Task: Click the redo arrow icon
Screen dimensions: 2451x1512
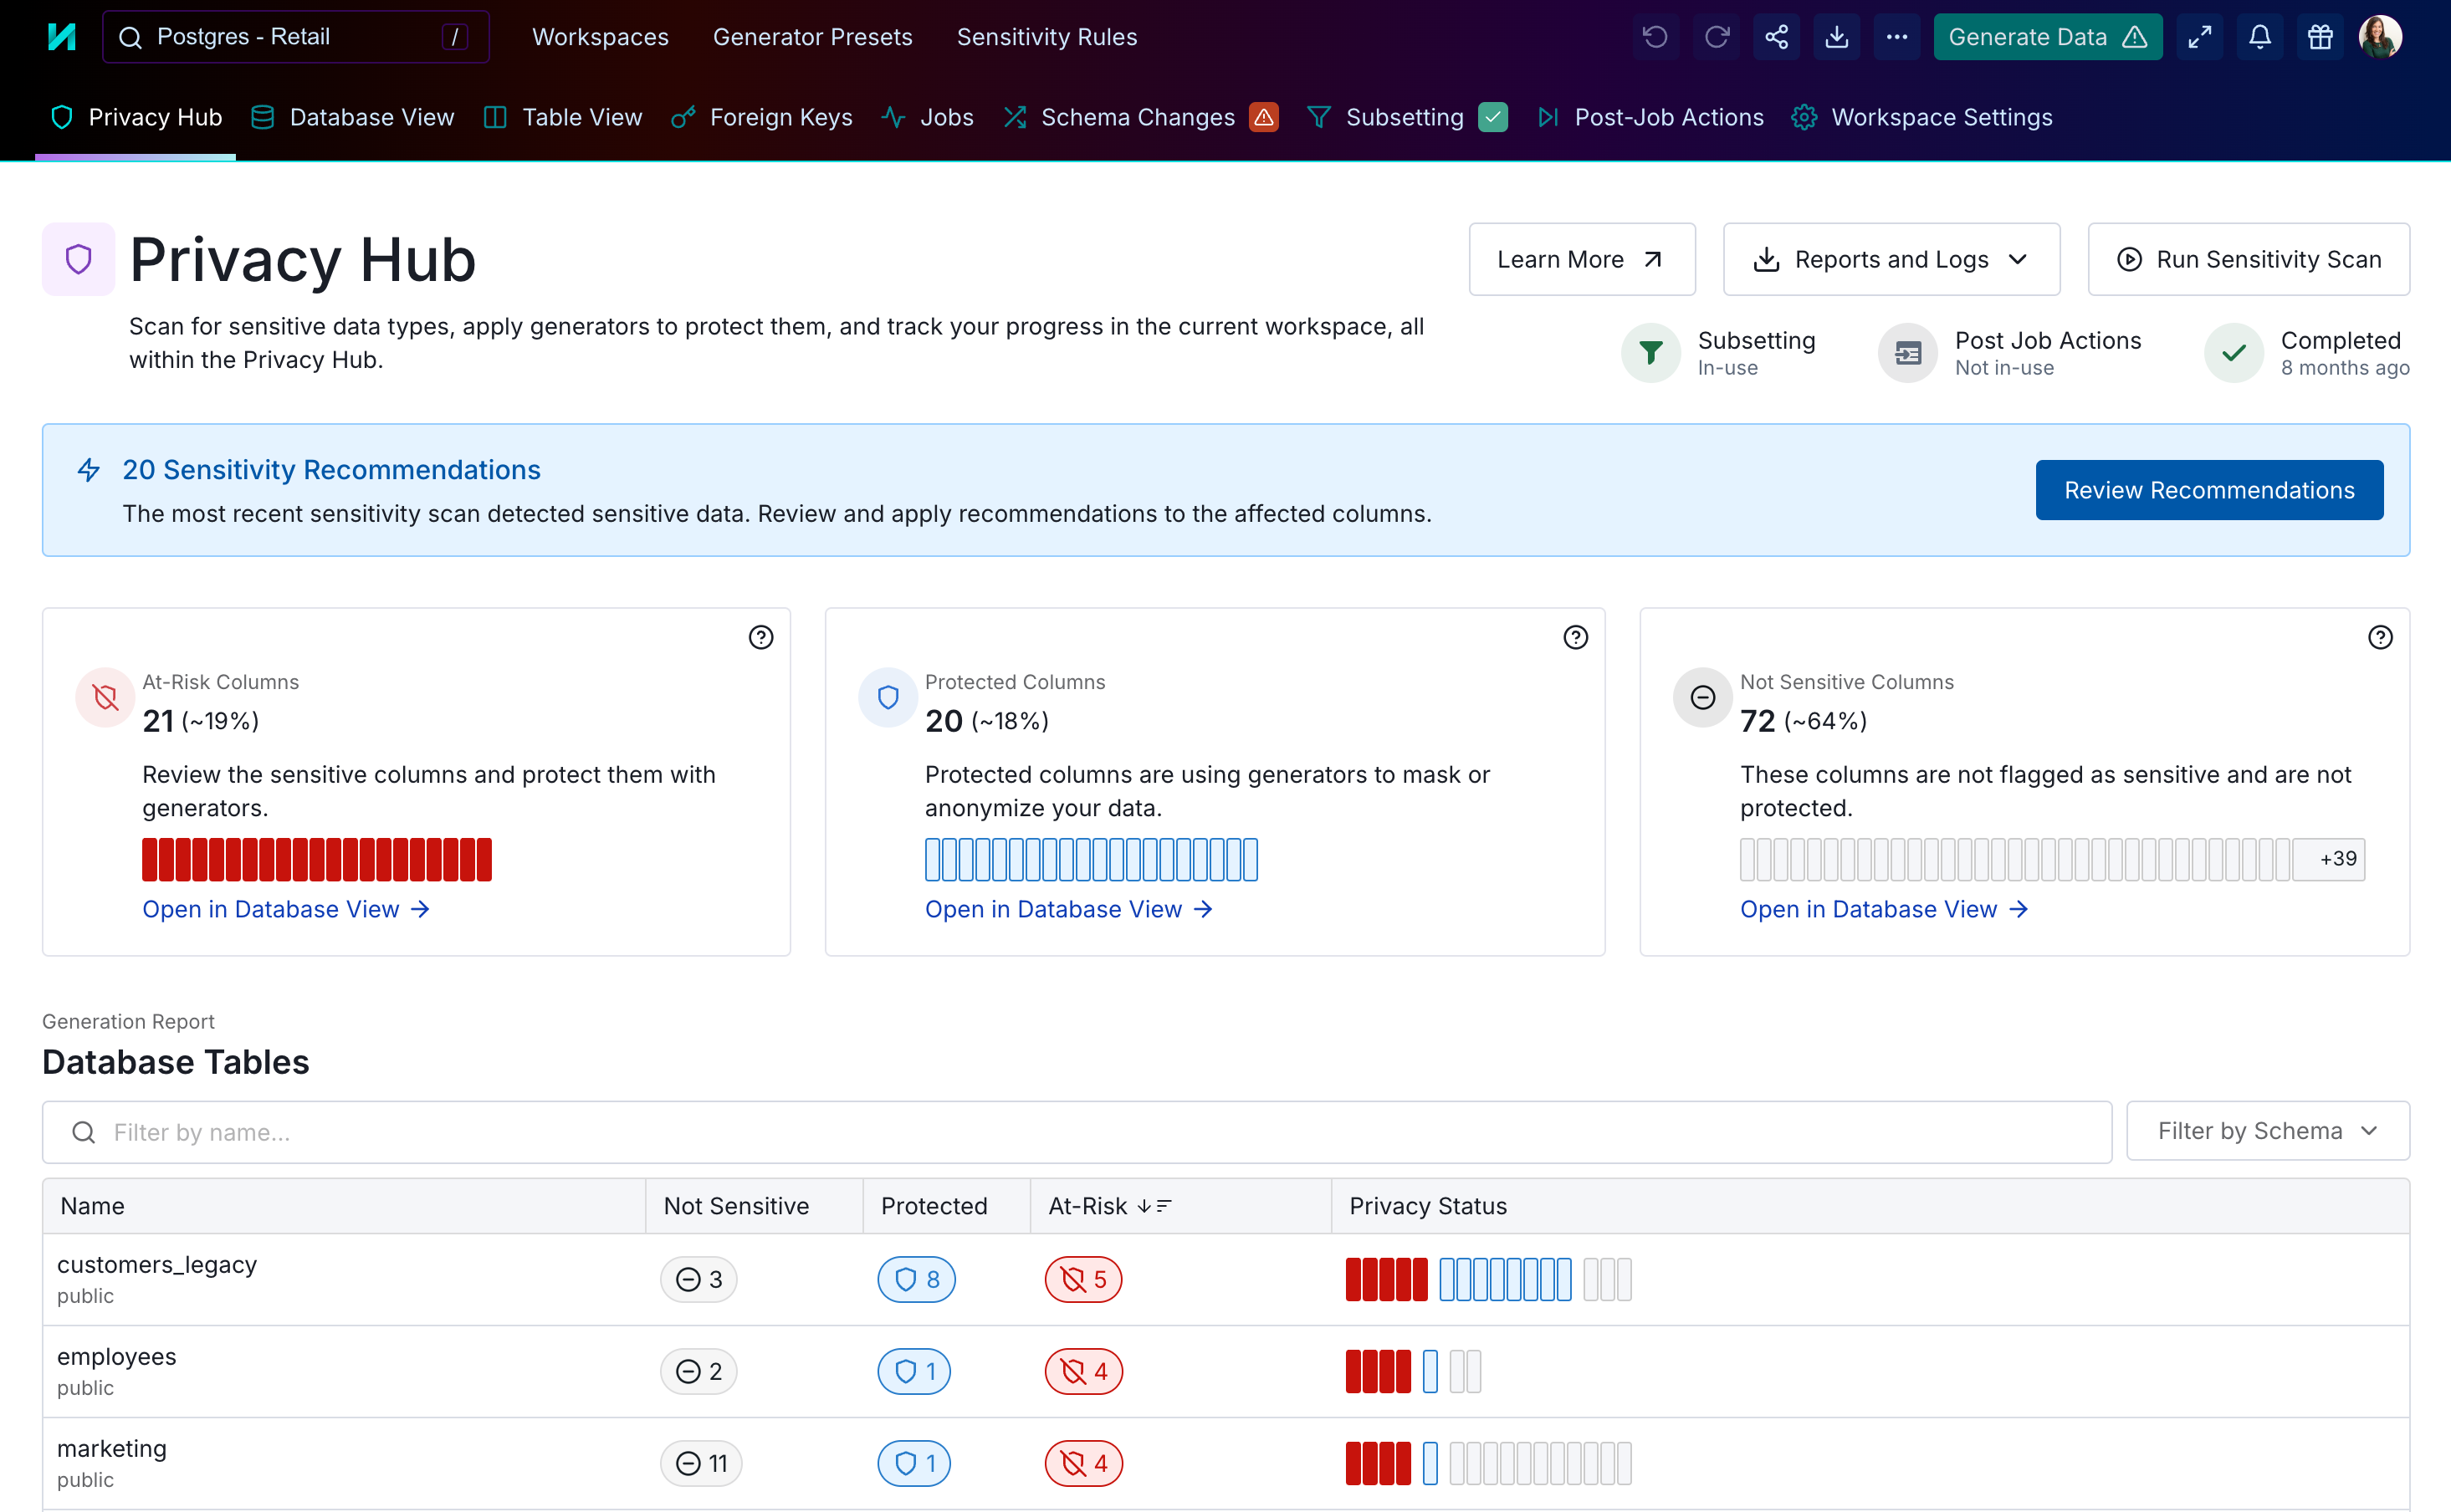Action: click(x=1717, y=37)
